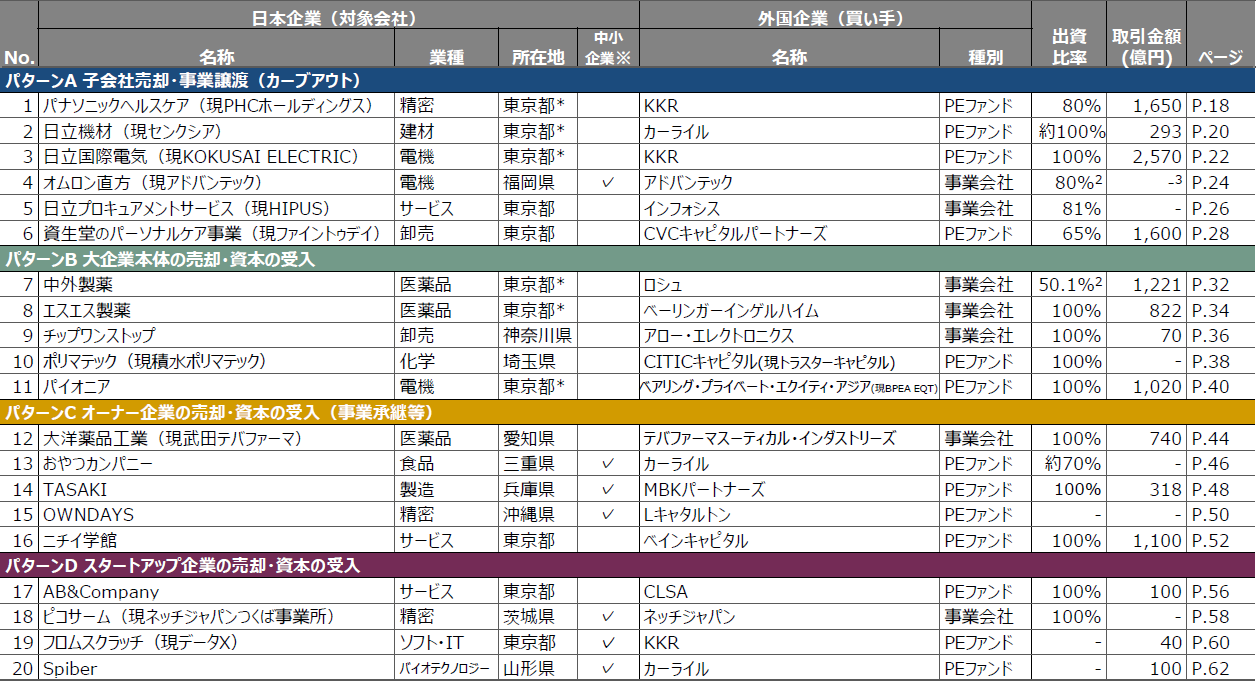Select the 沖縄県 location cell
The height and width of the screenshot is (681, 1256).
[x=538, y=515]
